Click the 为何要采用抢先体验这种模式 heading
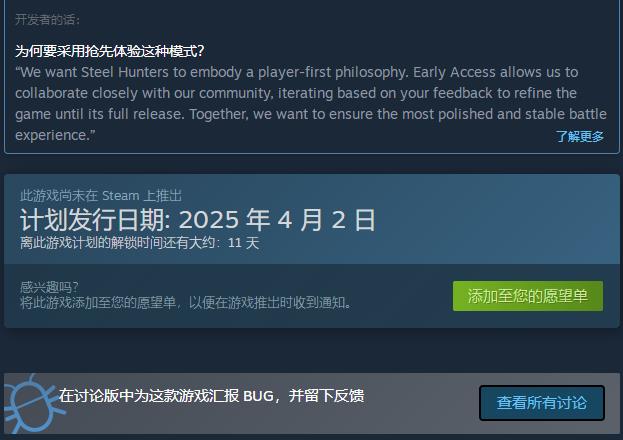This screenshot has height=440, width=623. tap(110, 51)
